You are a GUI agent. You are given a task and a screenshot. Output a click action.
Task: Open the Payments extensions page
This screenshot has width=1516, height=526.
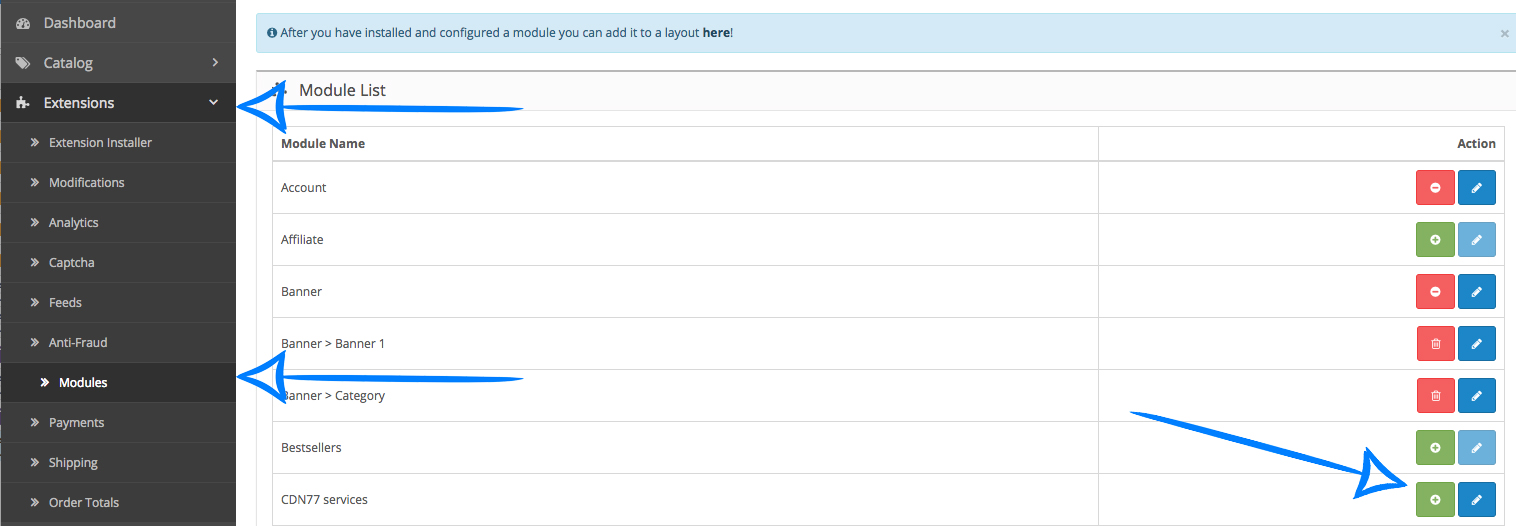click(76, 423)
